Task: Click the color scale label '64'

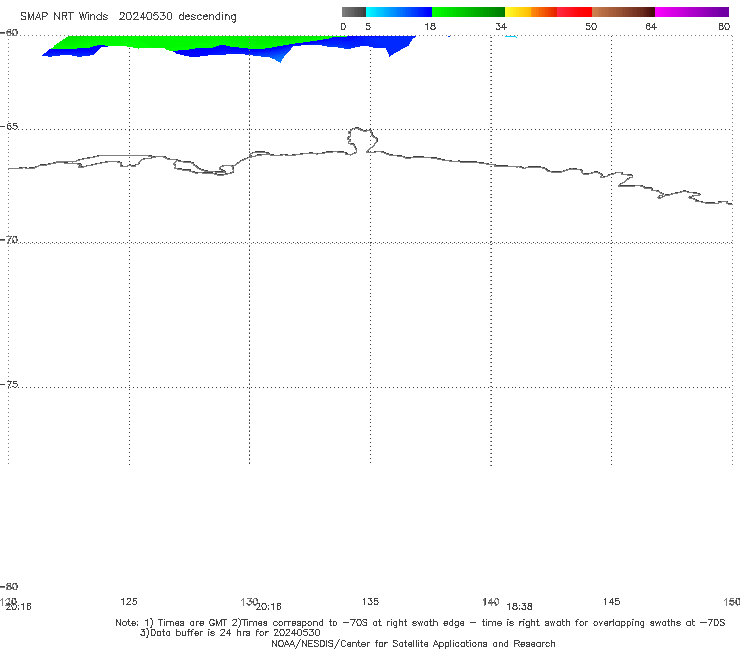Action: pyautogui.click(x=651, y=26)
